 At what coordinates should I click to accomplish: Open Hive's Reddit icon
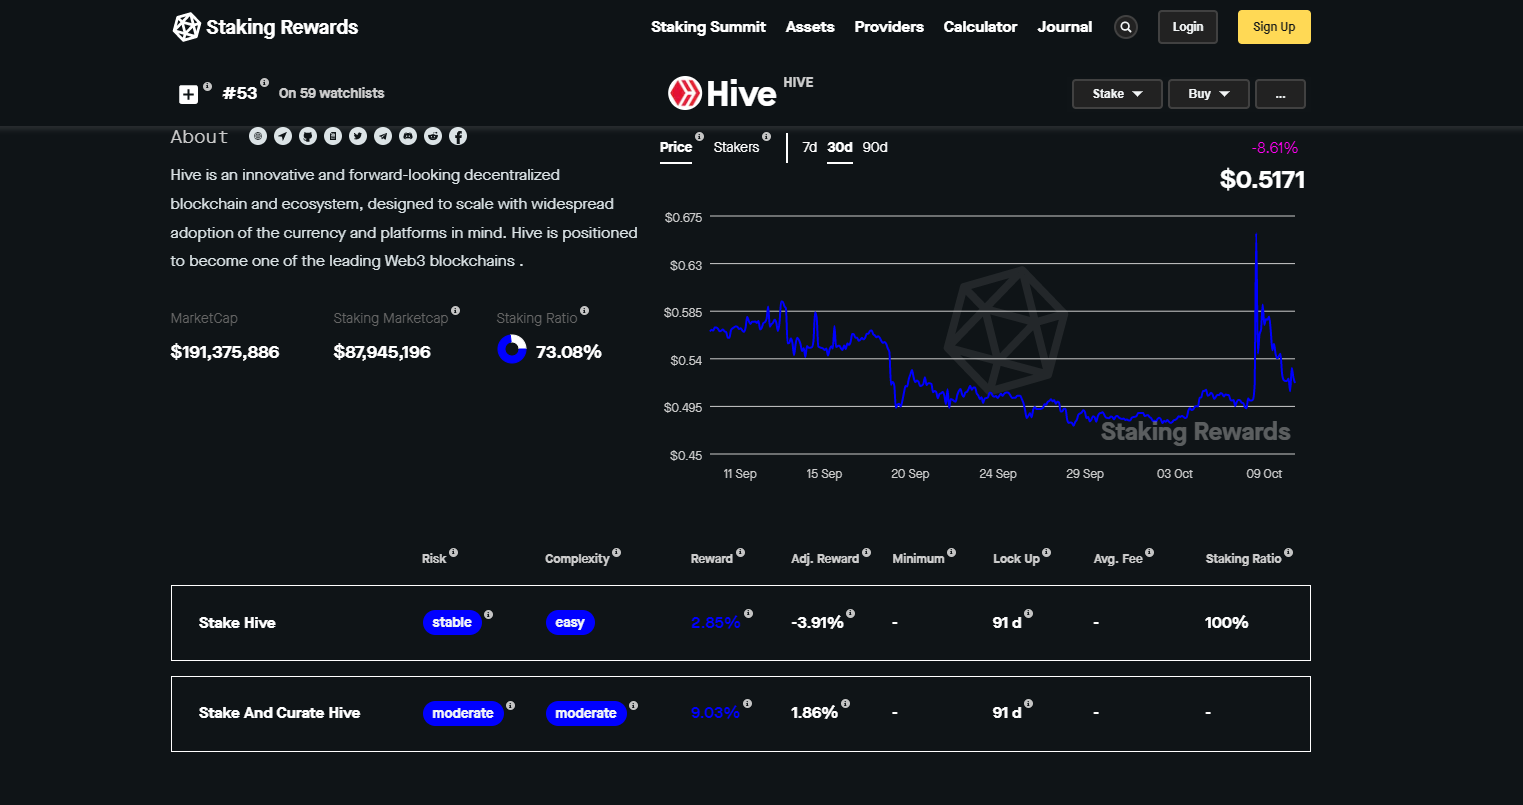point(433,136)
